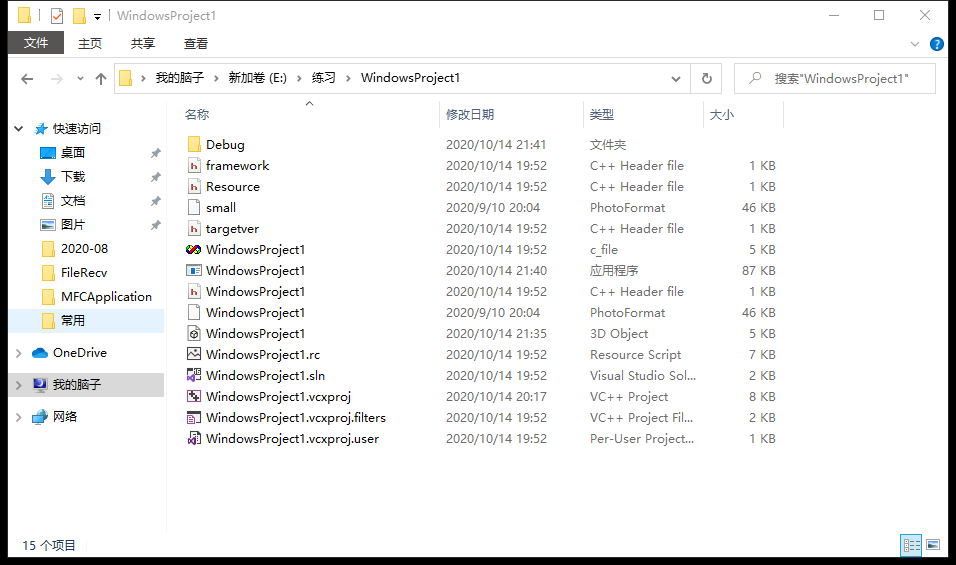Go up one folder level arrow
The image size is (956, 565).
coord(101,79)
